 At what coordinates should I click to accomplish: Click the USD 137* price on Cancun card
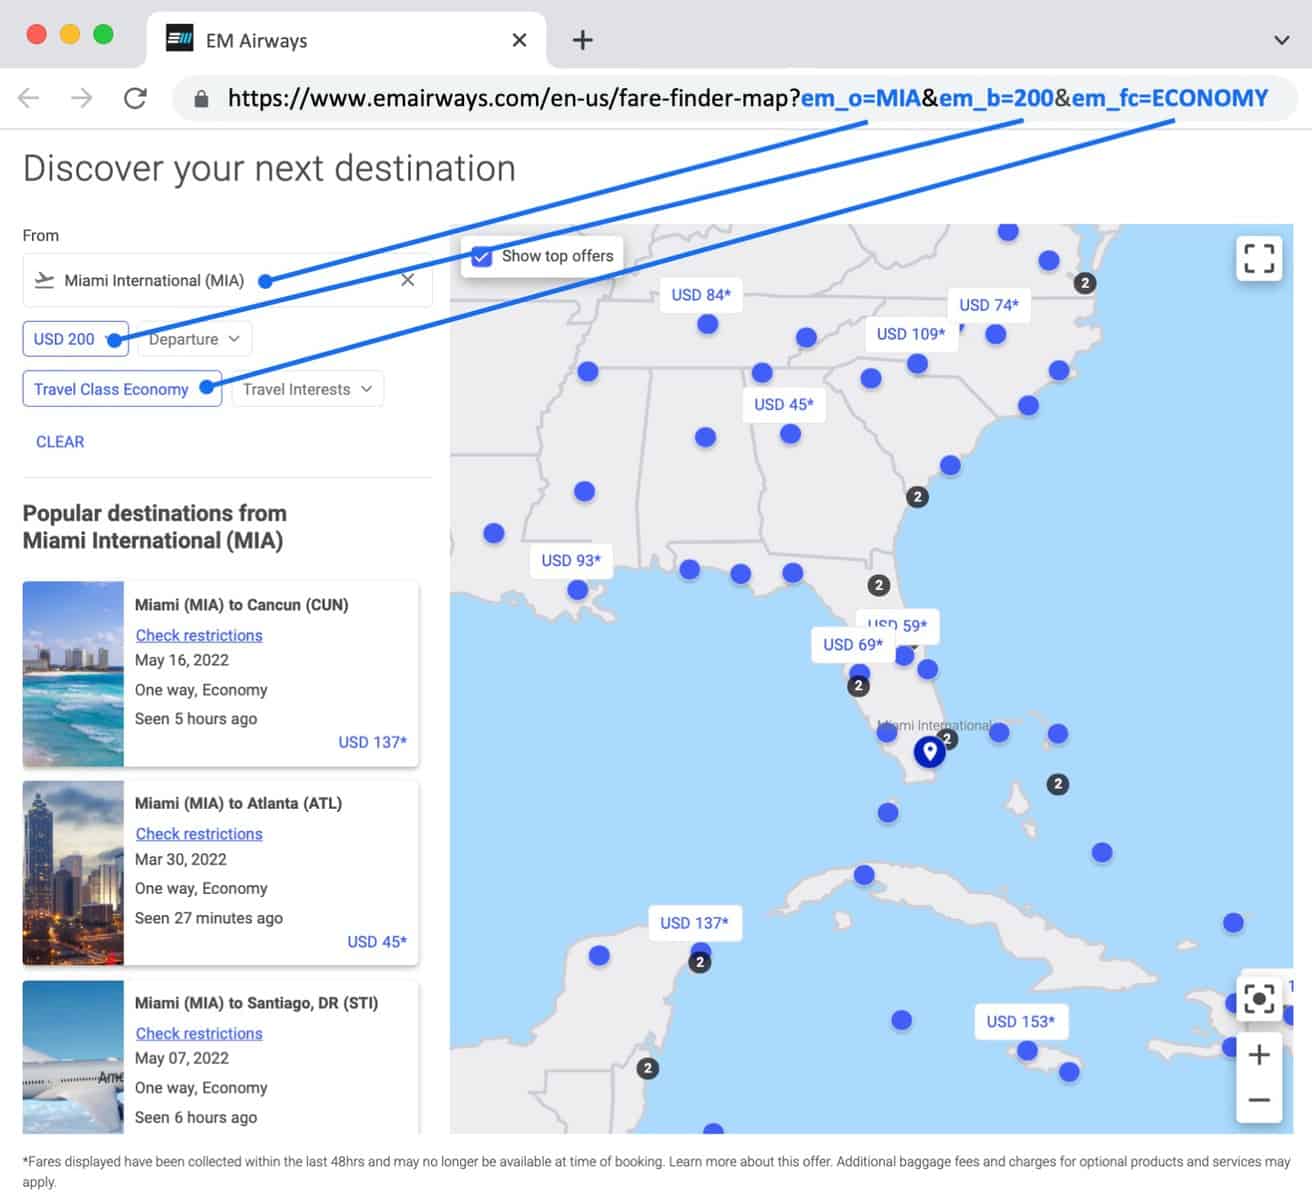tap(373, 742)
